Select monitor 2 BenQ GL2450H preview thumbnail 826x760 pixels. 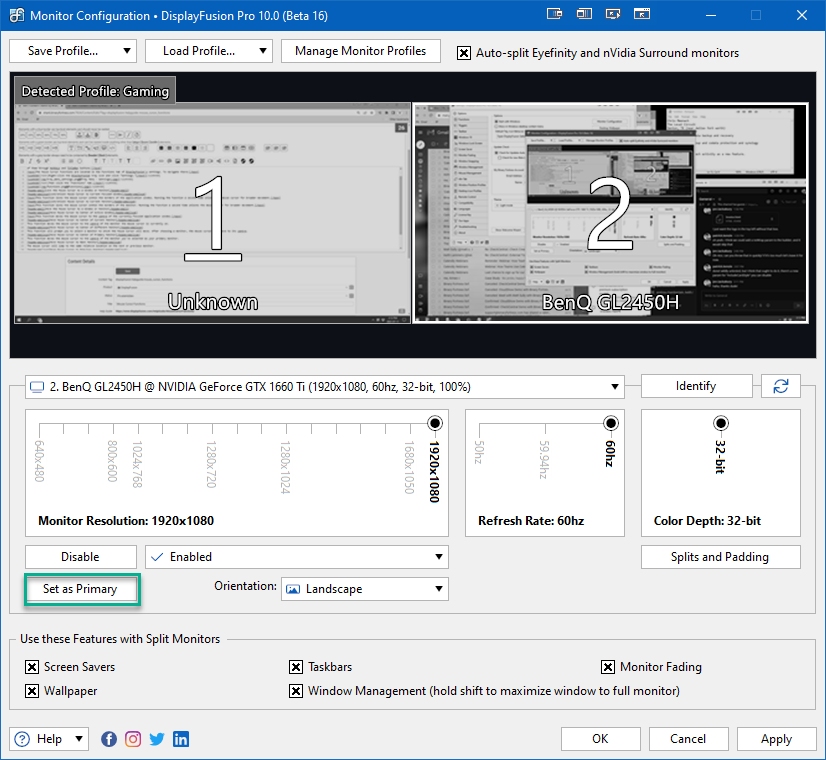(x=611, y=213)
